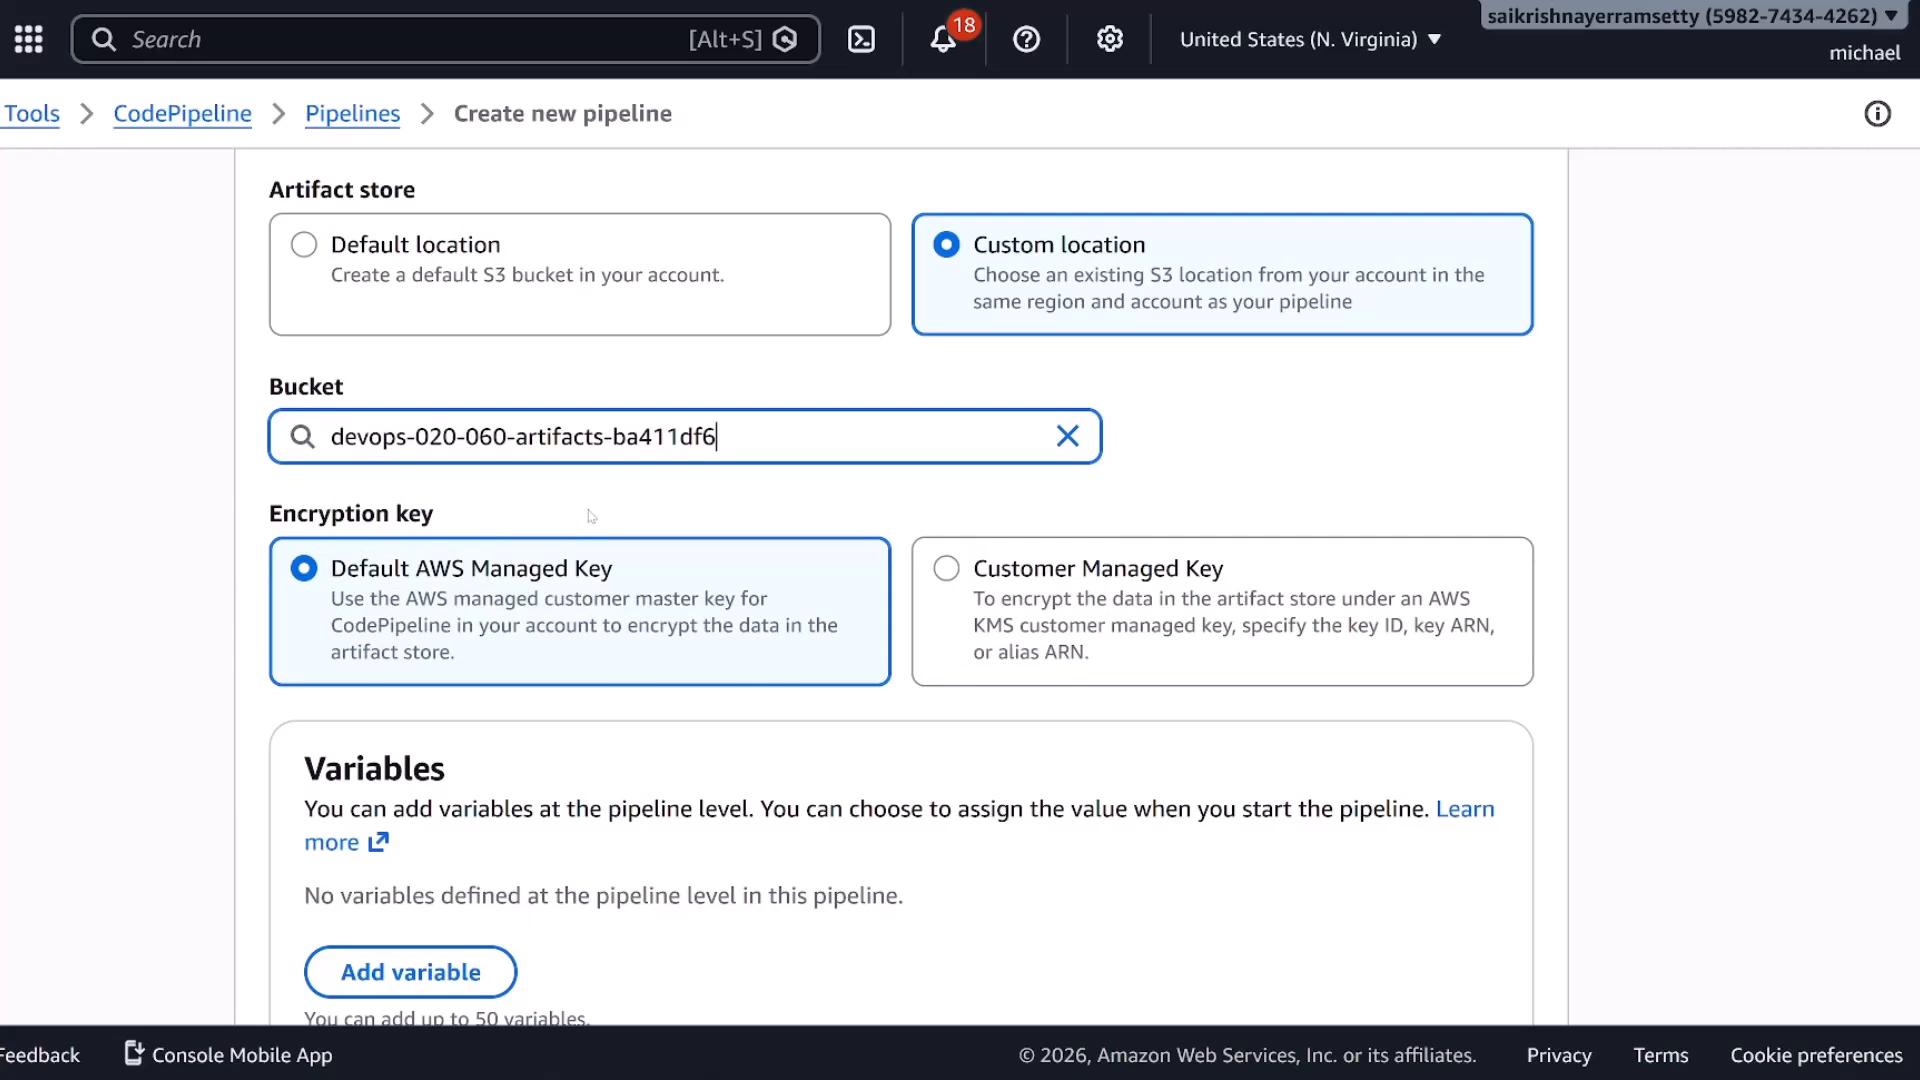
Task: Click the Amazon Q icon in search bar
Action: click(x=785, y=39)
